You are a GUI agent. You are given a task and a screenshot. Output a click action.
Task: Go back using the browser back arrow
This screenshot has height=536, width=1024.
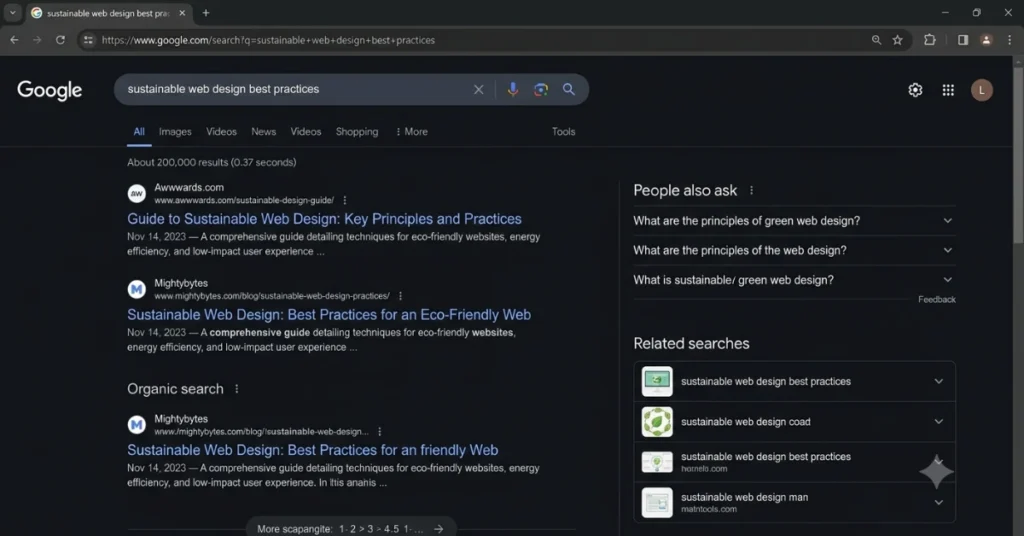(14, 40)
